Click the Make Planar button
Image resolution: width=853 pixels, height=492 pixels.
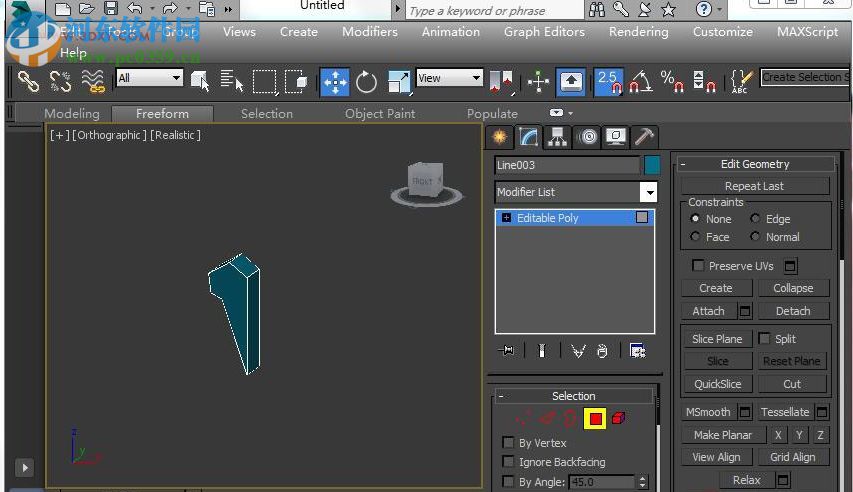tap(723, 435)
